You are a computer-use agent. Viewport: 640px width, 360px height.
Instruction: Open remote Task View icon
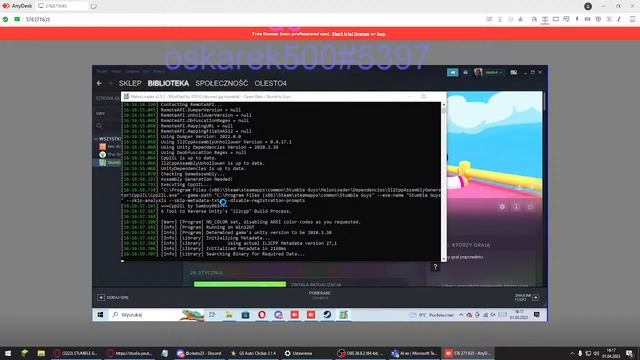212,315
